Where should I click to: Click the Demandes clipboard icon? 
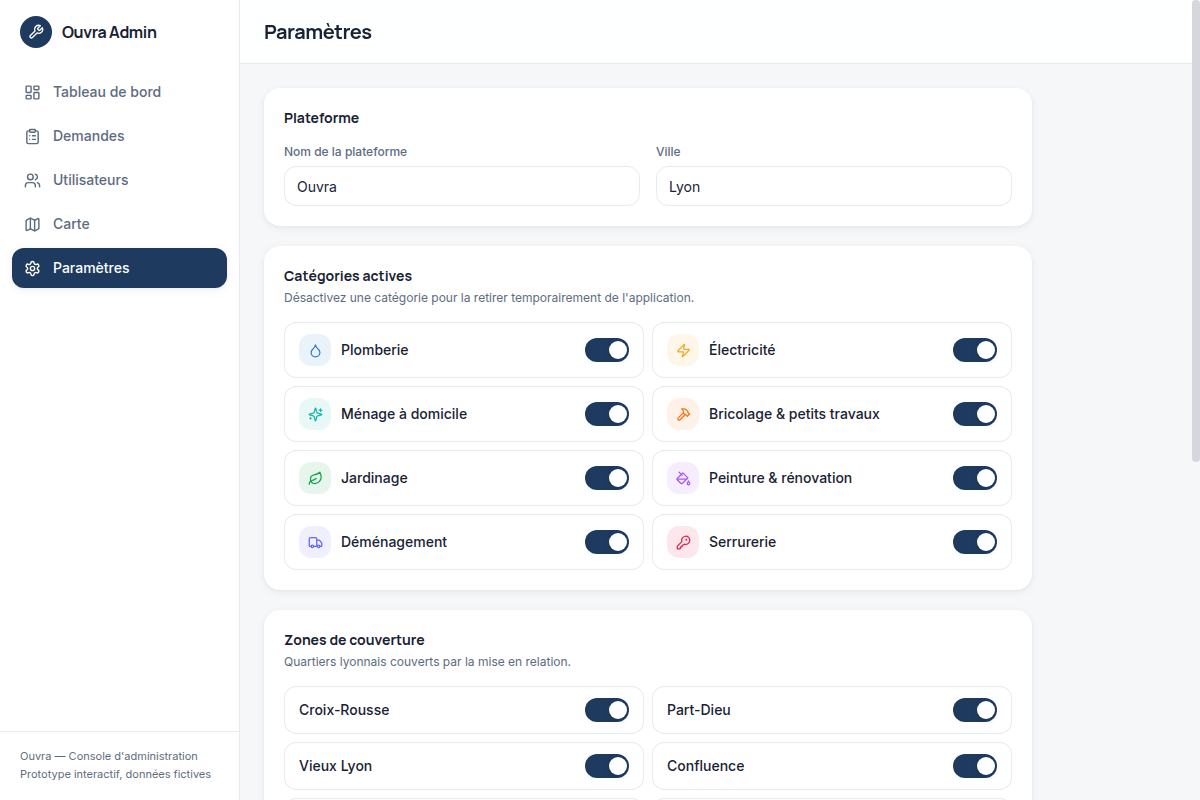(x=32, y=136)
